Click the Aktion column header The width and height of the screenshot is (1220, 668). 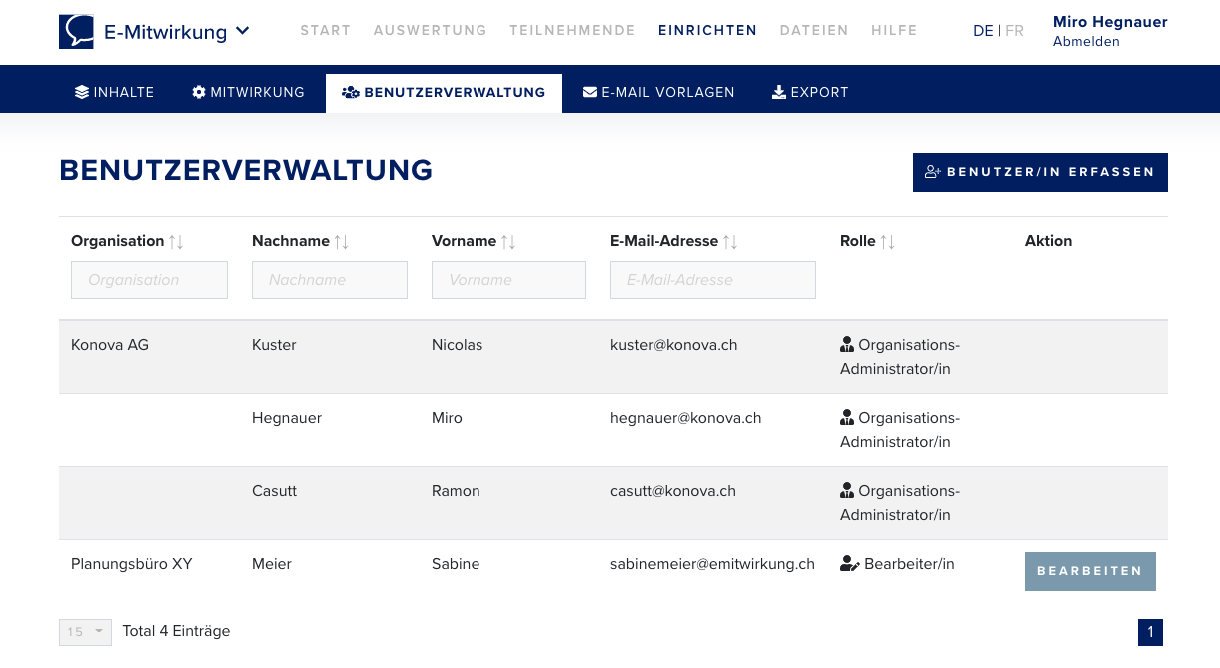1048,241
